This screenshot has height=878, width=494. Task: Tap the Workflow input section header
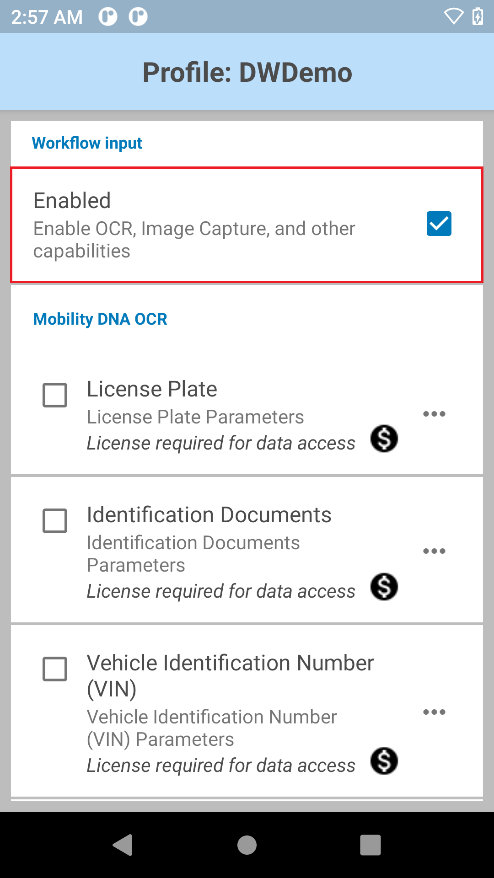point(87,143)
